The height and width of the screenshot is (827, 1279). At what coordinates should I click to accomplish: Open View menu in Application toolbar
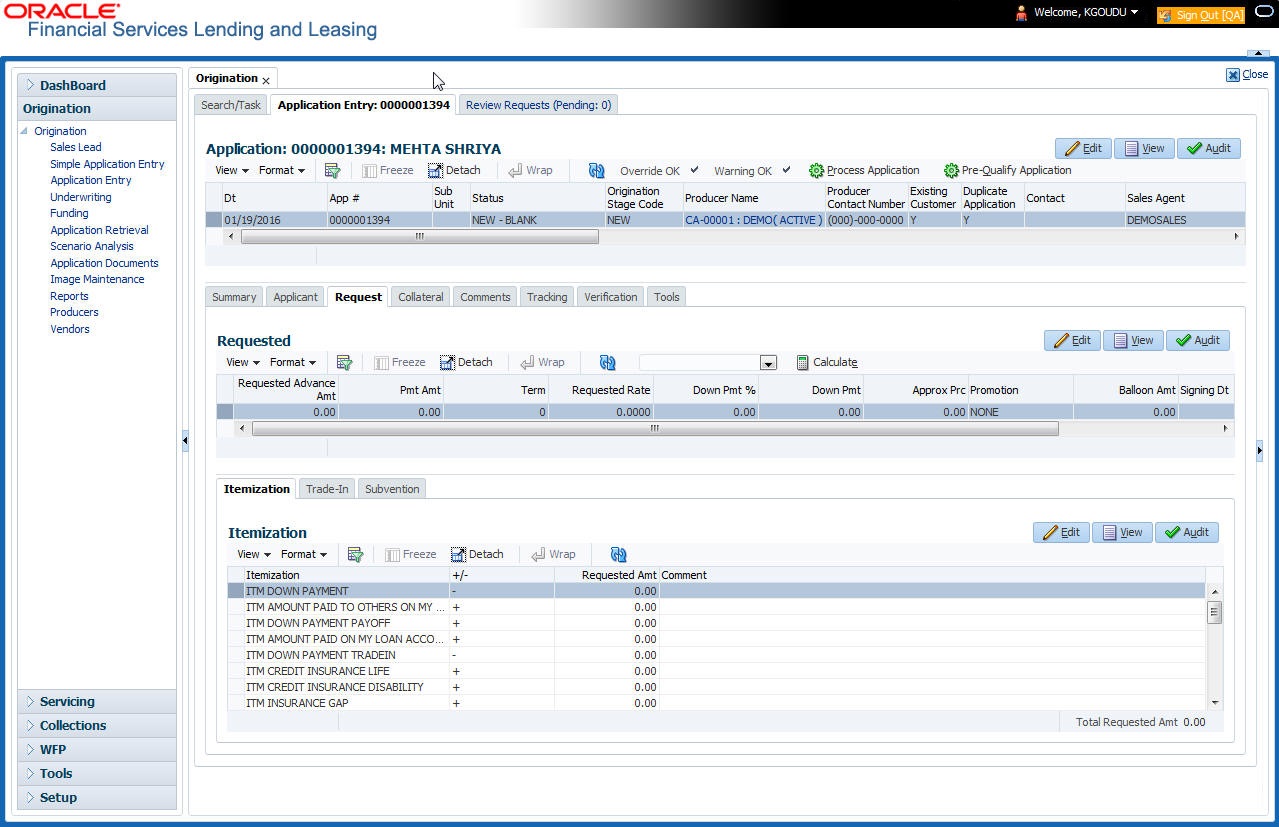(232, 170)
